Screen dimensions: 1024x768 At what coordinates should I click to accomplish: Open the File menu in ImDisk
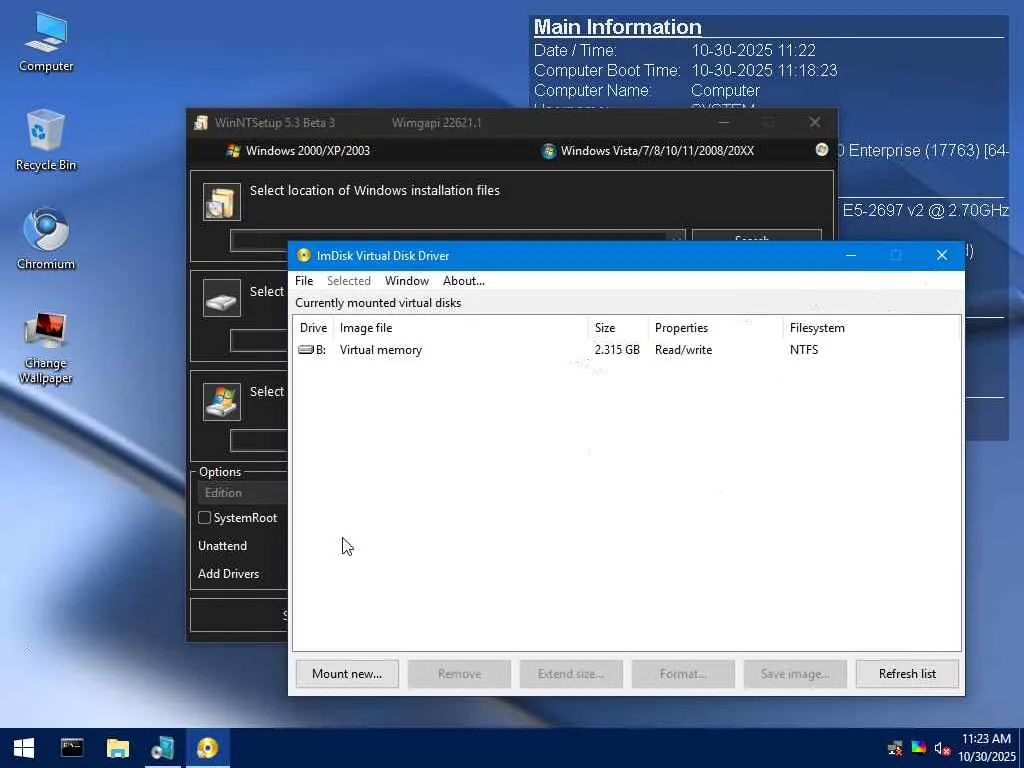(x=304, y=281)
